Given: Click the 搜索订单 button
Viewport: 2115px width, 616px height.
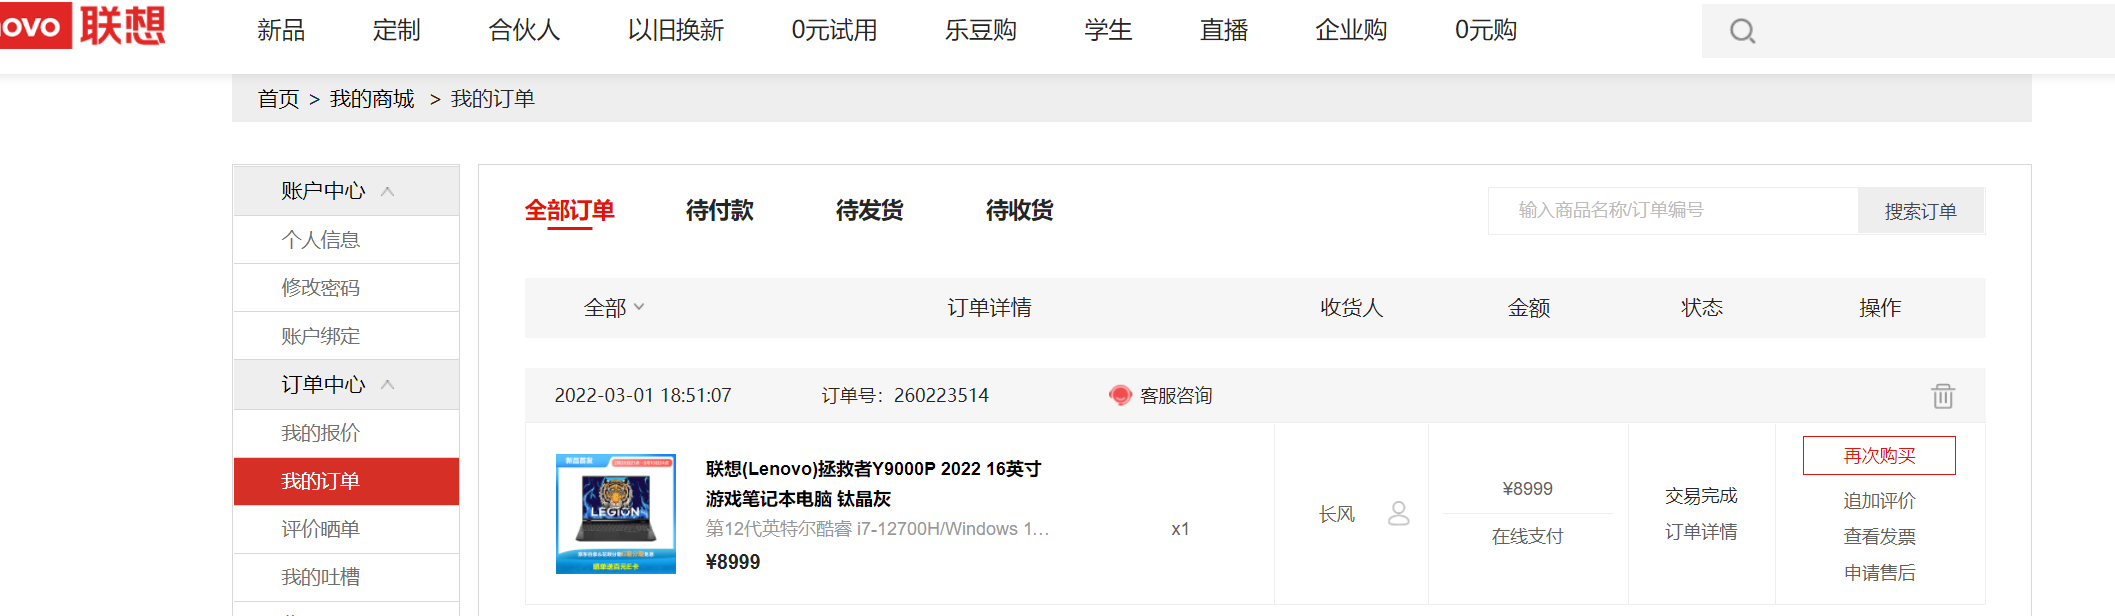Looking at the screenshot, I should pyautogui.click(x=1921, y=211).
